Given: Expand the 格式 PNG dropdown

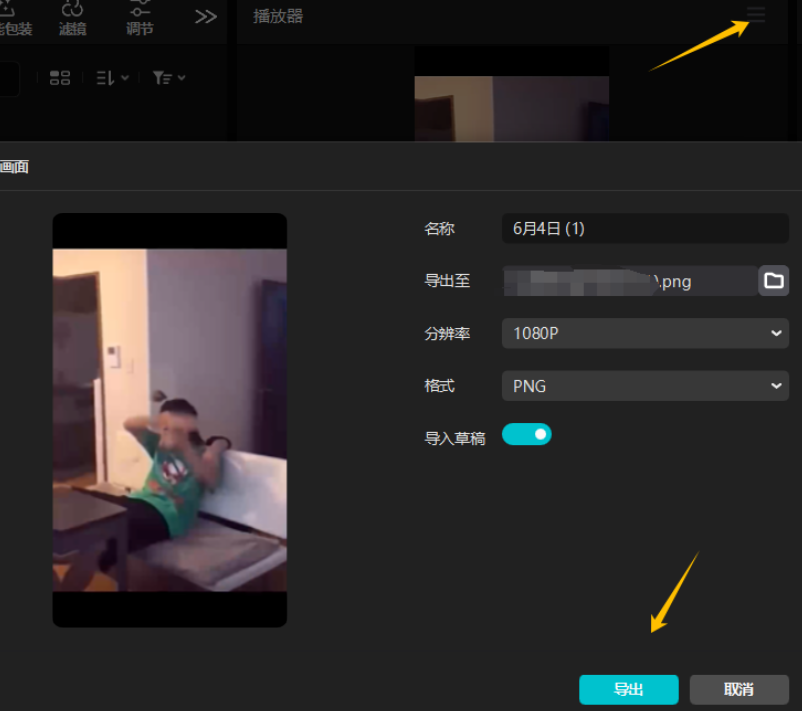Looking at the screenshot, I should point(644,386).
